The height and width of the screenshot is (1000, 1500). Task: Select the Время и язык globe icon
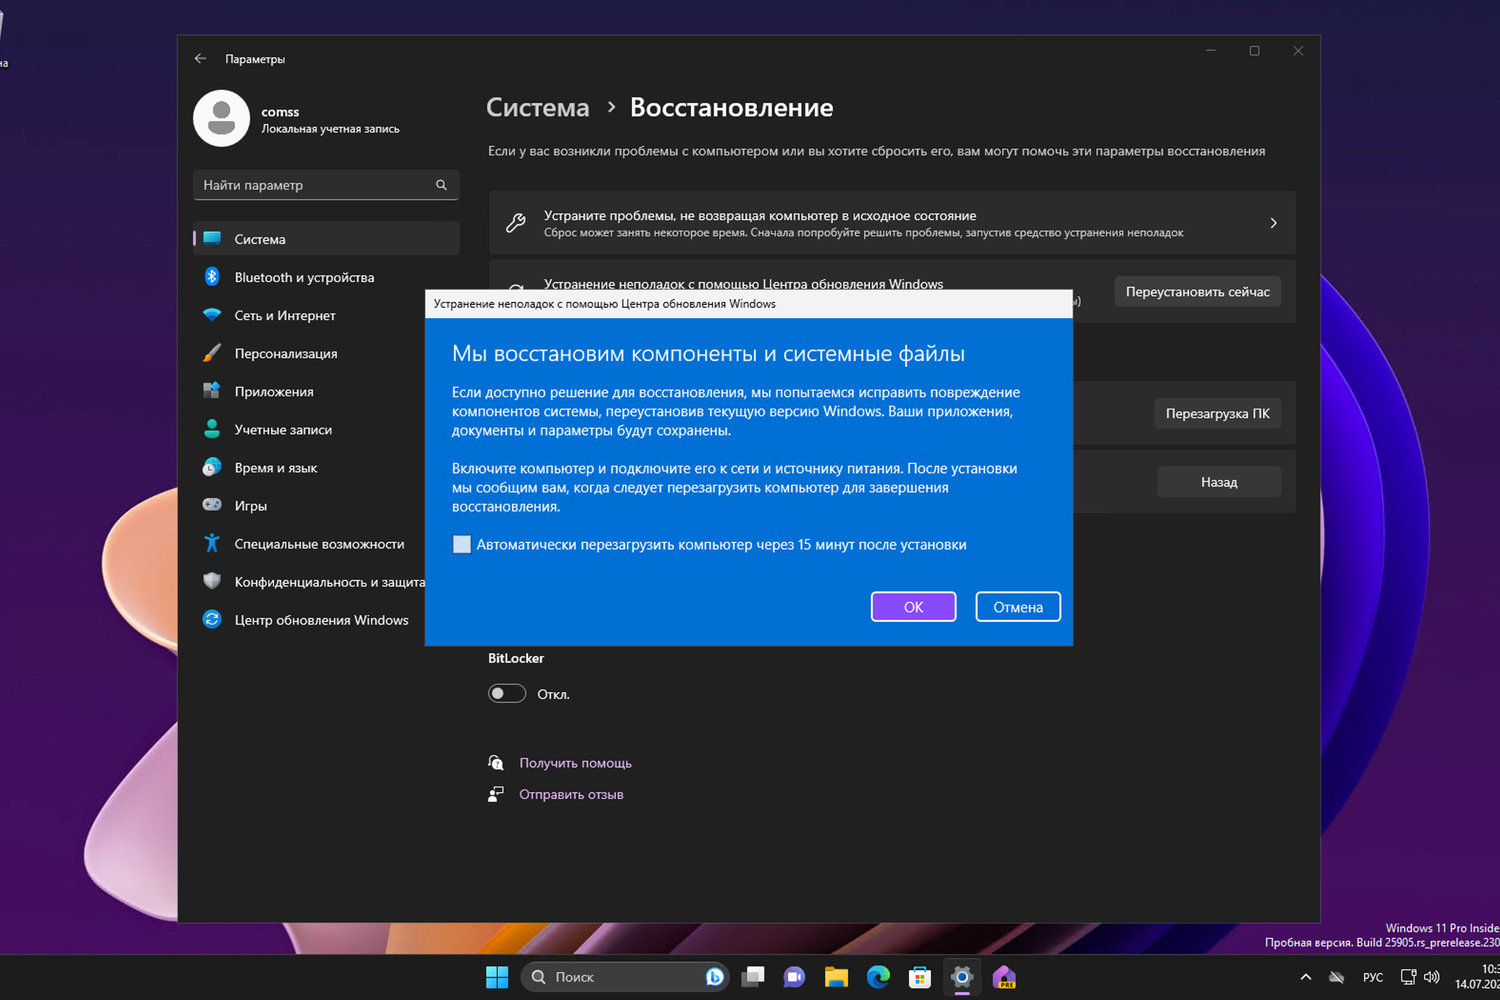[212, 467]
